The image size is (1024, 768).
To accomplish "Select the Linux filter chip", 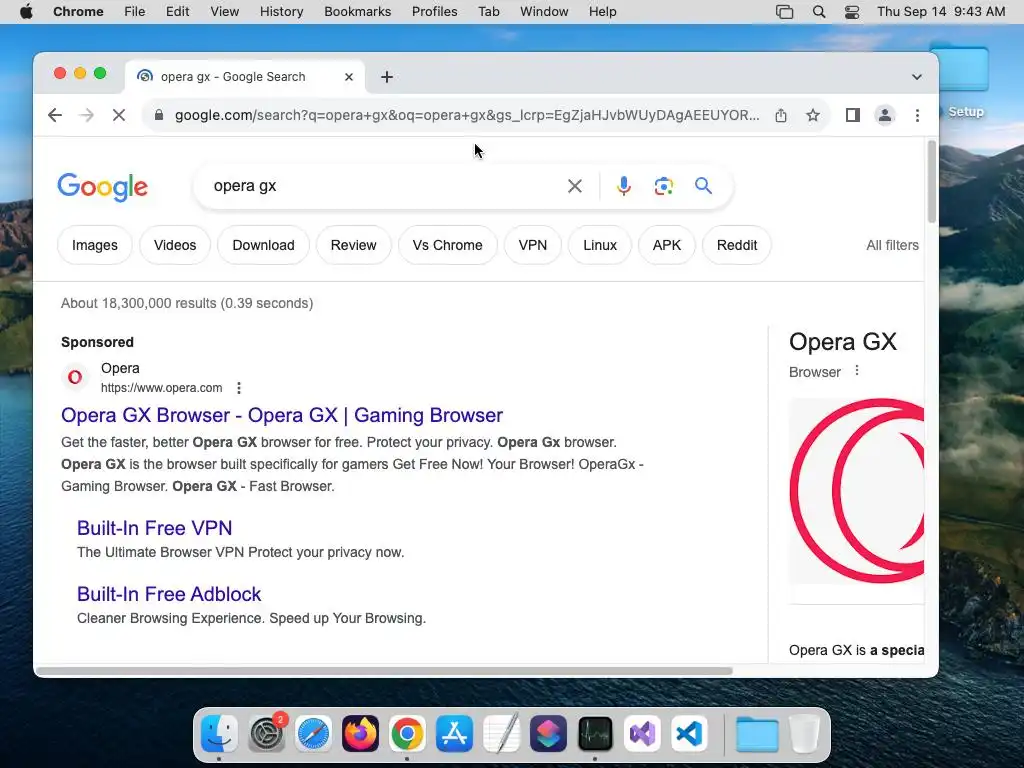I will [x=600, y=246].
